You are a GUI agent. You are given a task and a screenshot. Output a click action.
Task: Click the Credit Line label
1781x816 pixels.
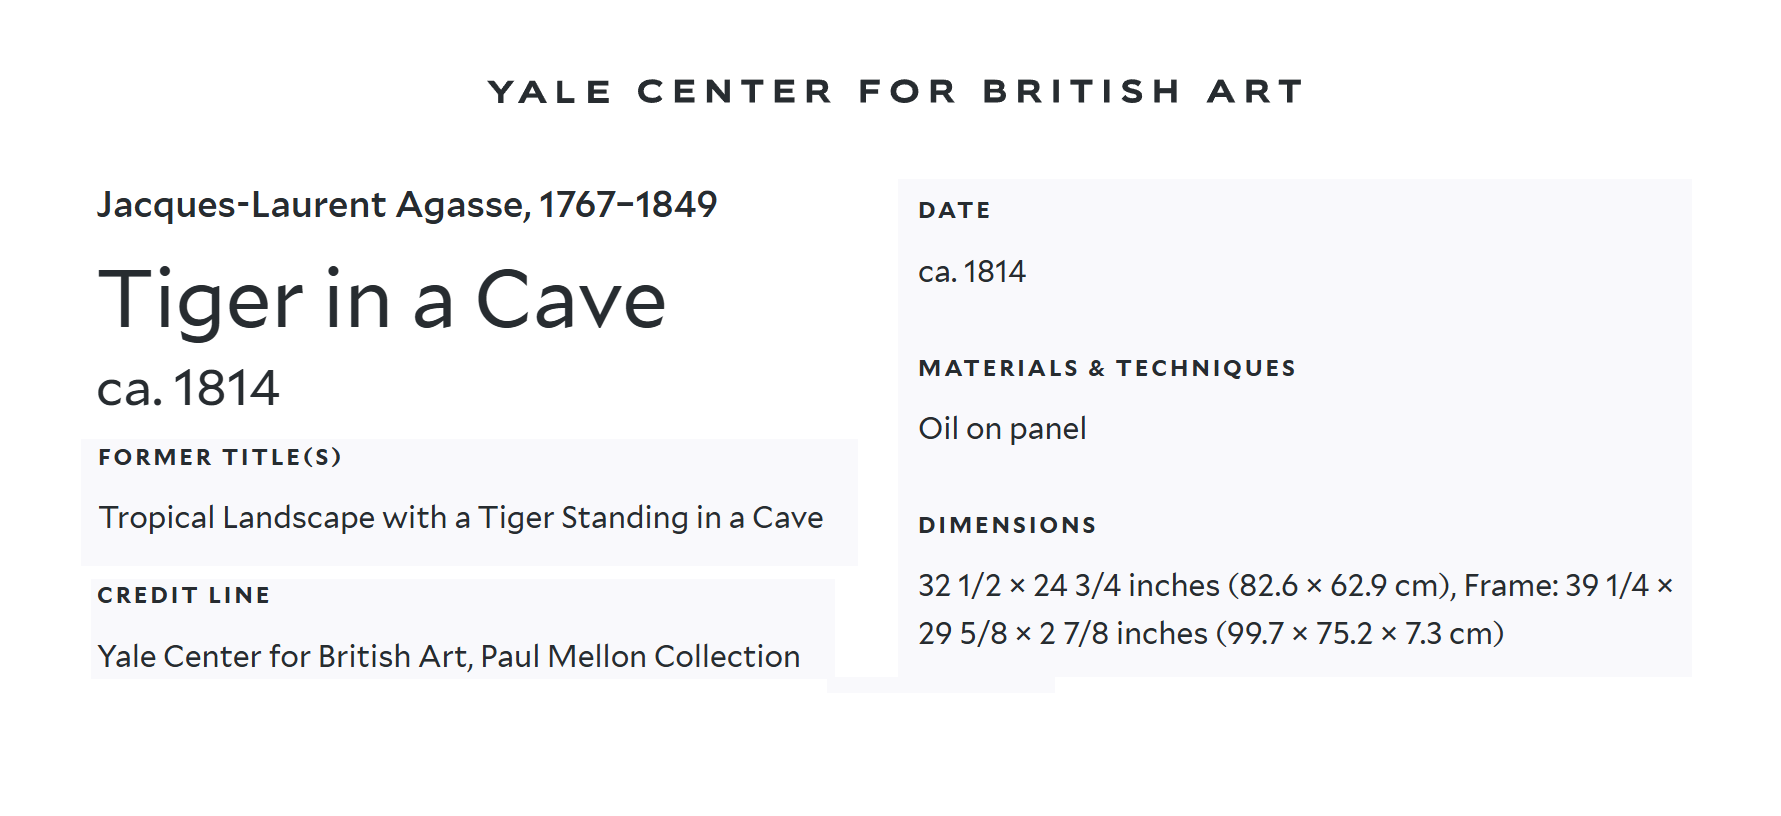(x=184, y=595)
